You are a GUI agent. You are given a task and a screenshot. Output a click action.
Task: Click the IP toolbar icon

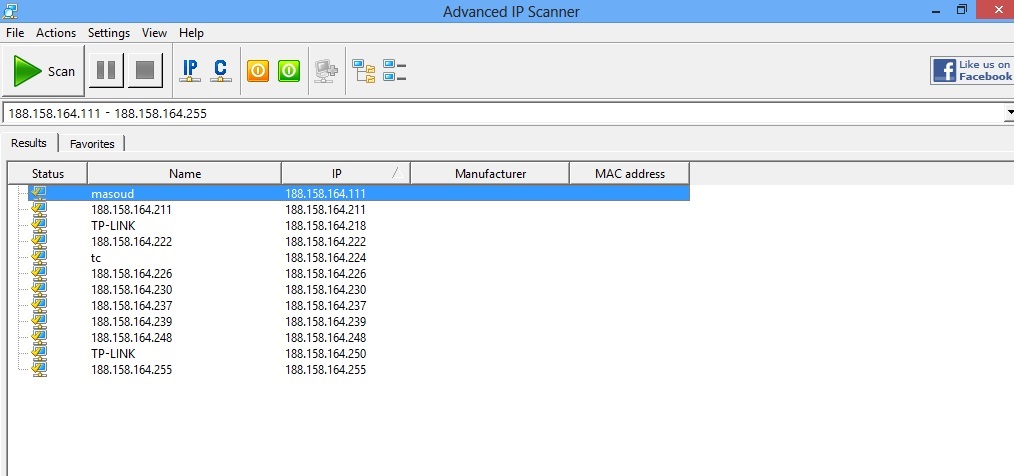pyautogui.click(x=189, y=70)
